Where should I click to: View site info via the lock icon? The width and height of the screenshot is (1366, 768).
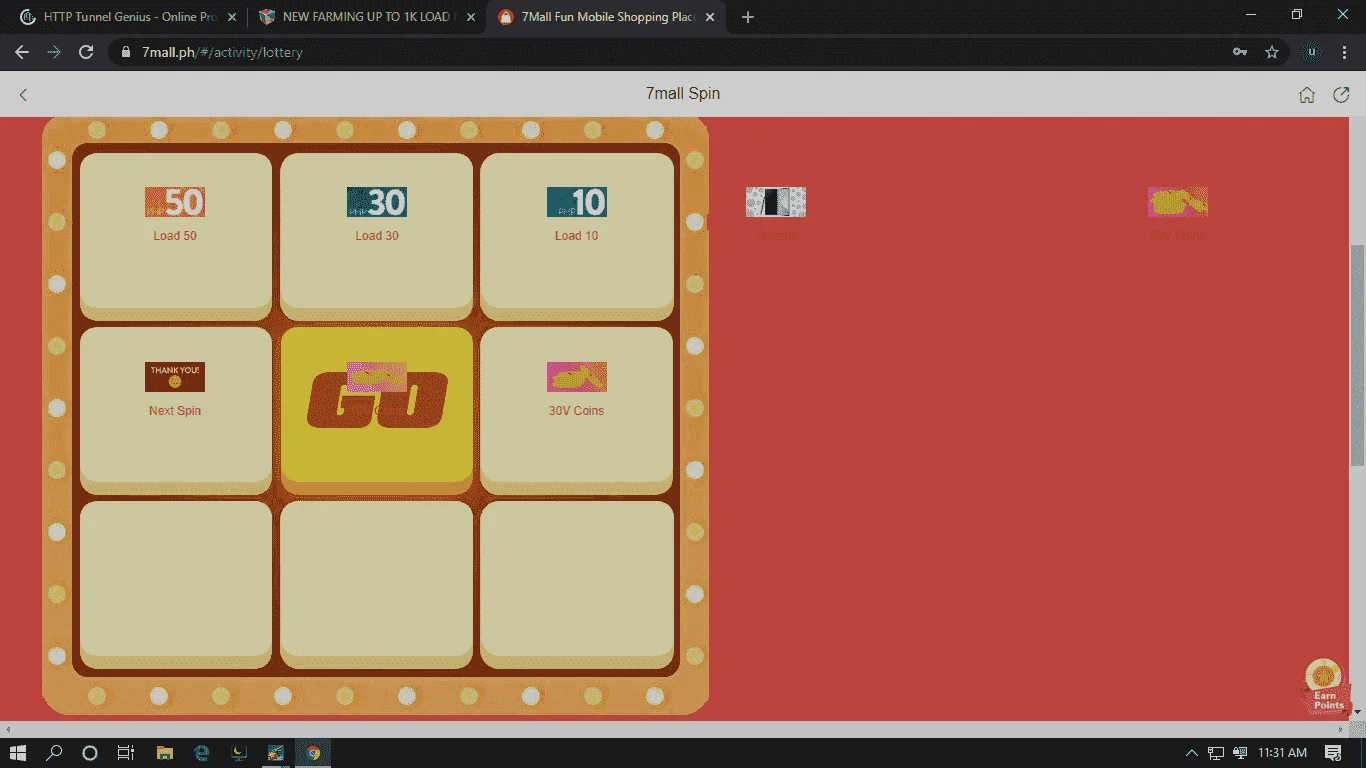click(126, 52)
